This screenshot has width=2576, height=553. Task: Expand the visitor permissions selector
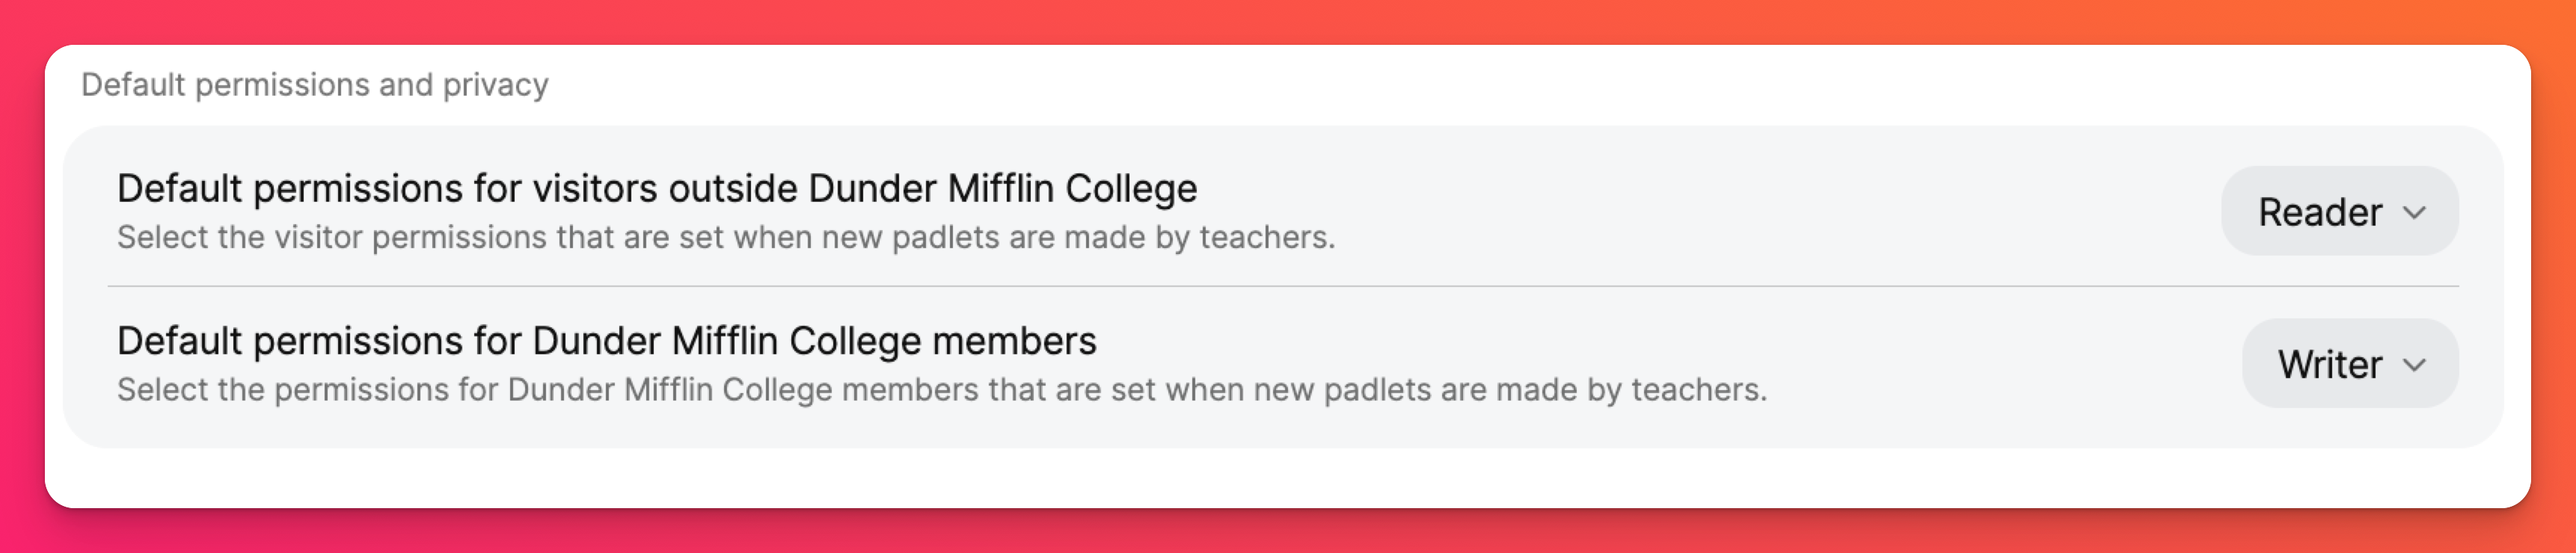(x=2338, y=211)
